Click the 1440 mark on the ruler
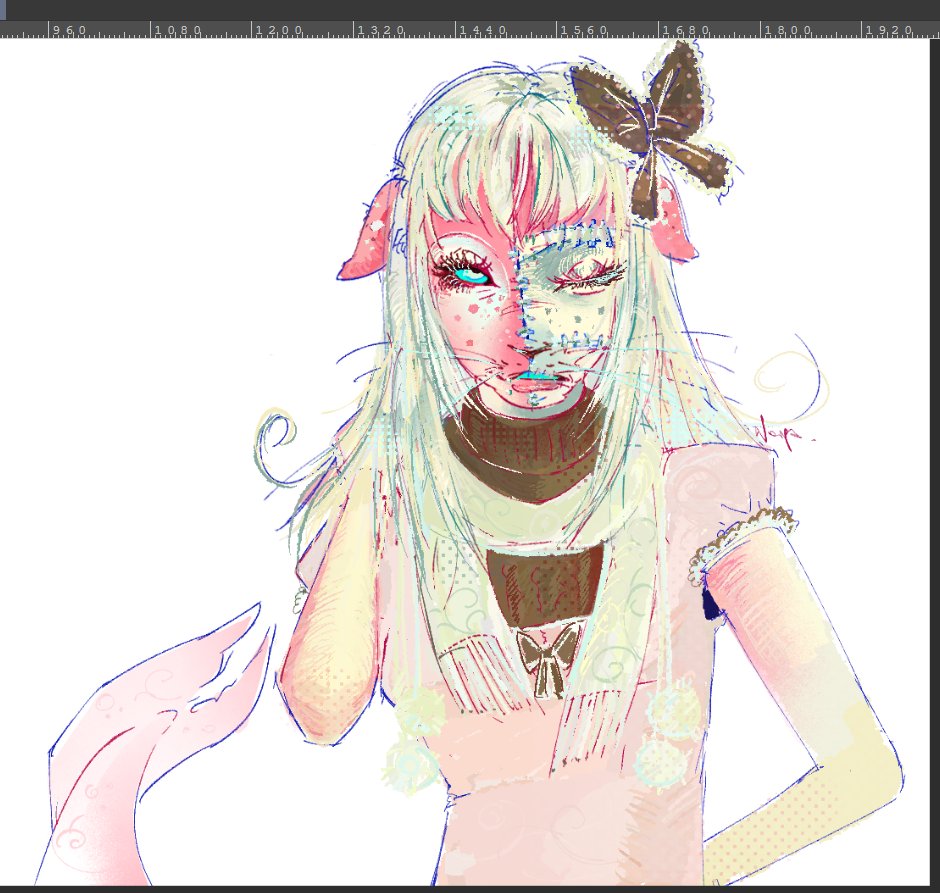Image resolution: width=940 pixels, height=893 pixels. pyautogui.click(x=483, y=30)
